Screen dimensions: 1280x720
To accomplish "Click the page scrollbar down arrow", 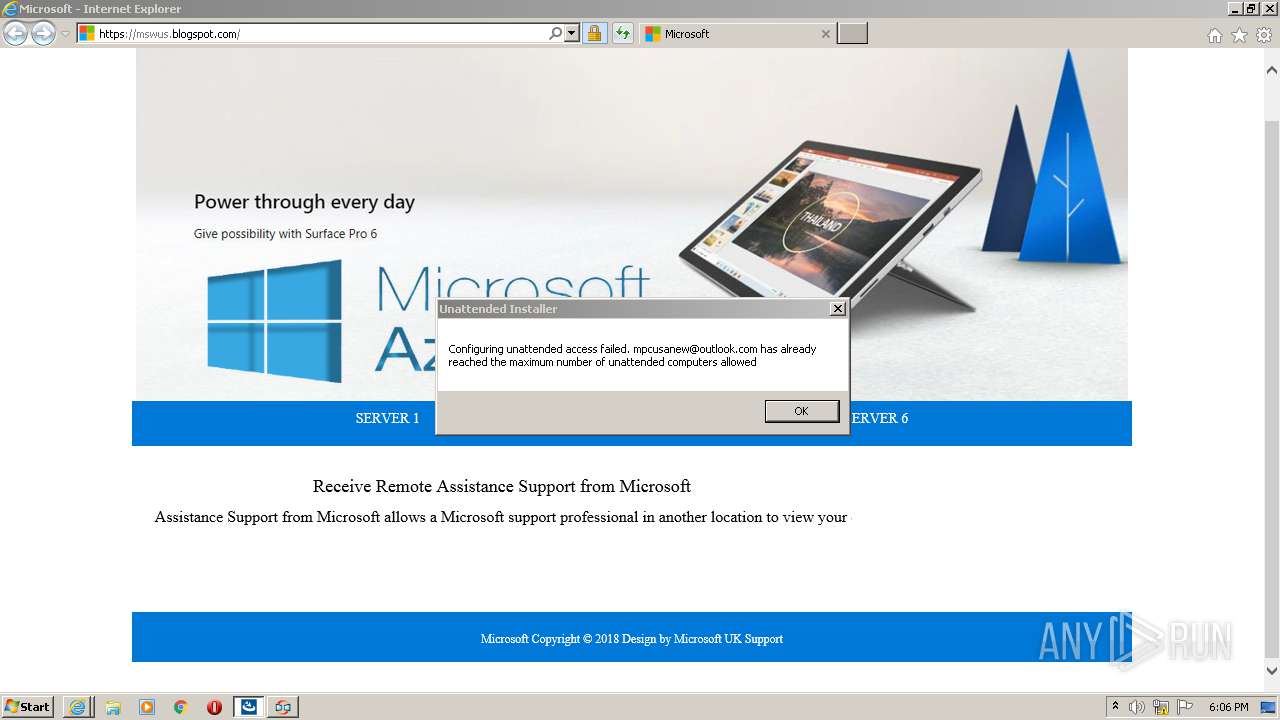I will tap(1272, 671).
